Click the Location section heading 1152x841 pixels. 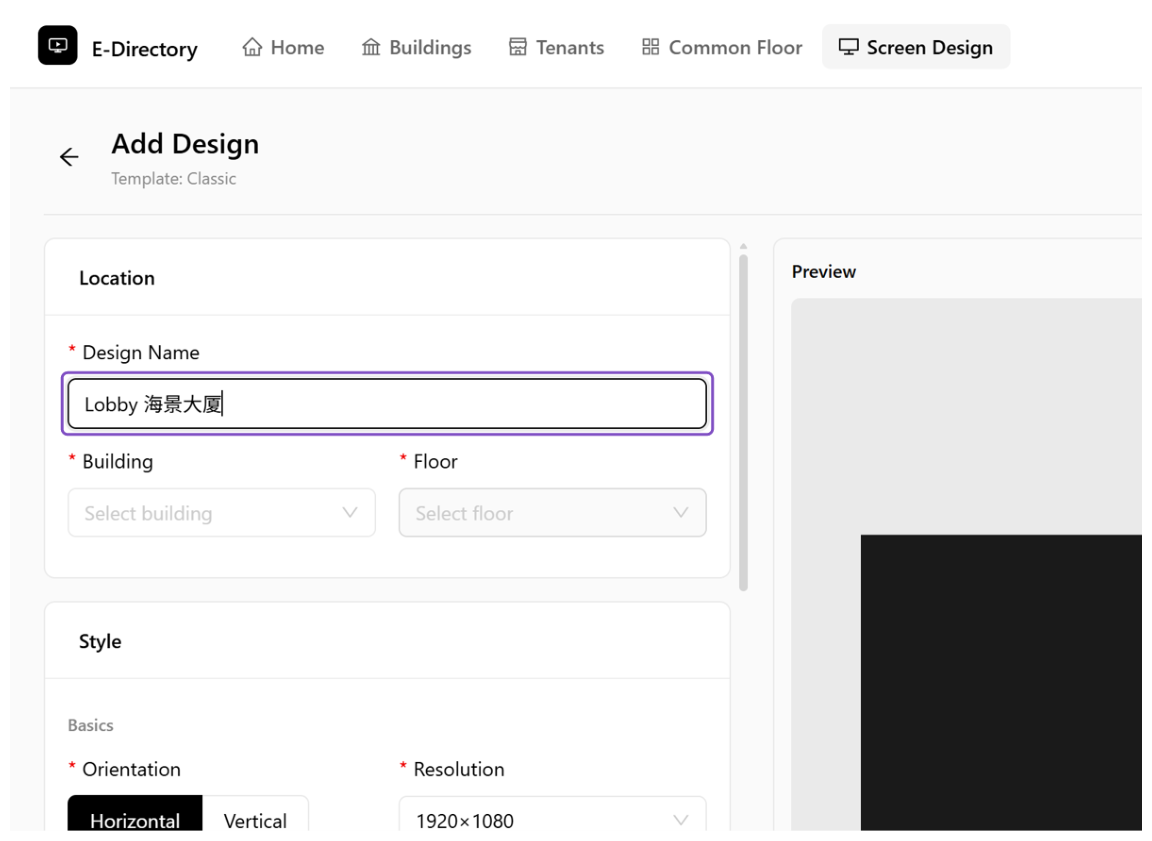(117, 278)
